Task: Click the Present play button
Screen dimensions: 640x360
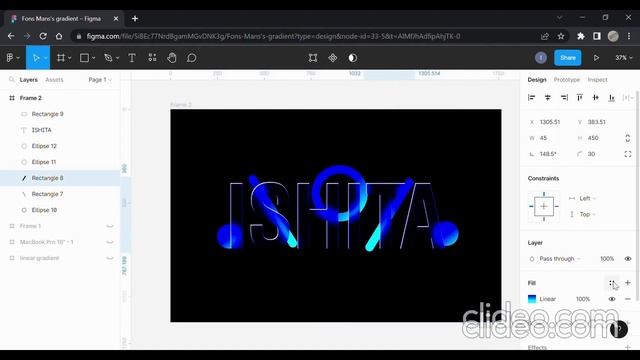Action: point(596,58)
